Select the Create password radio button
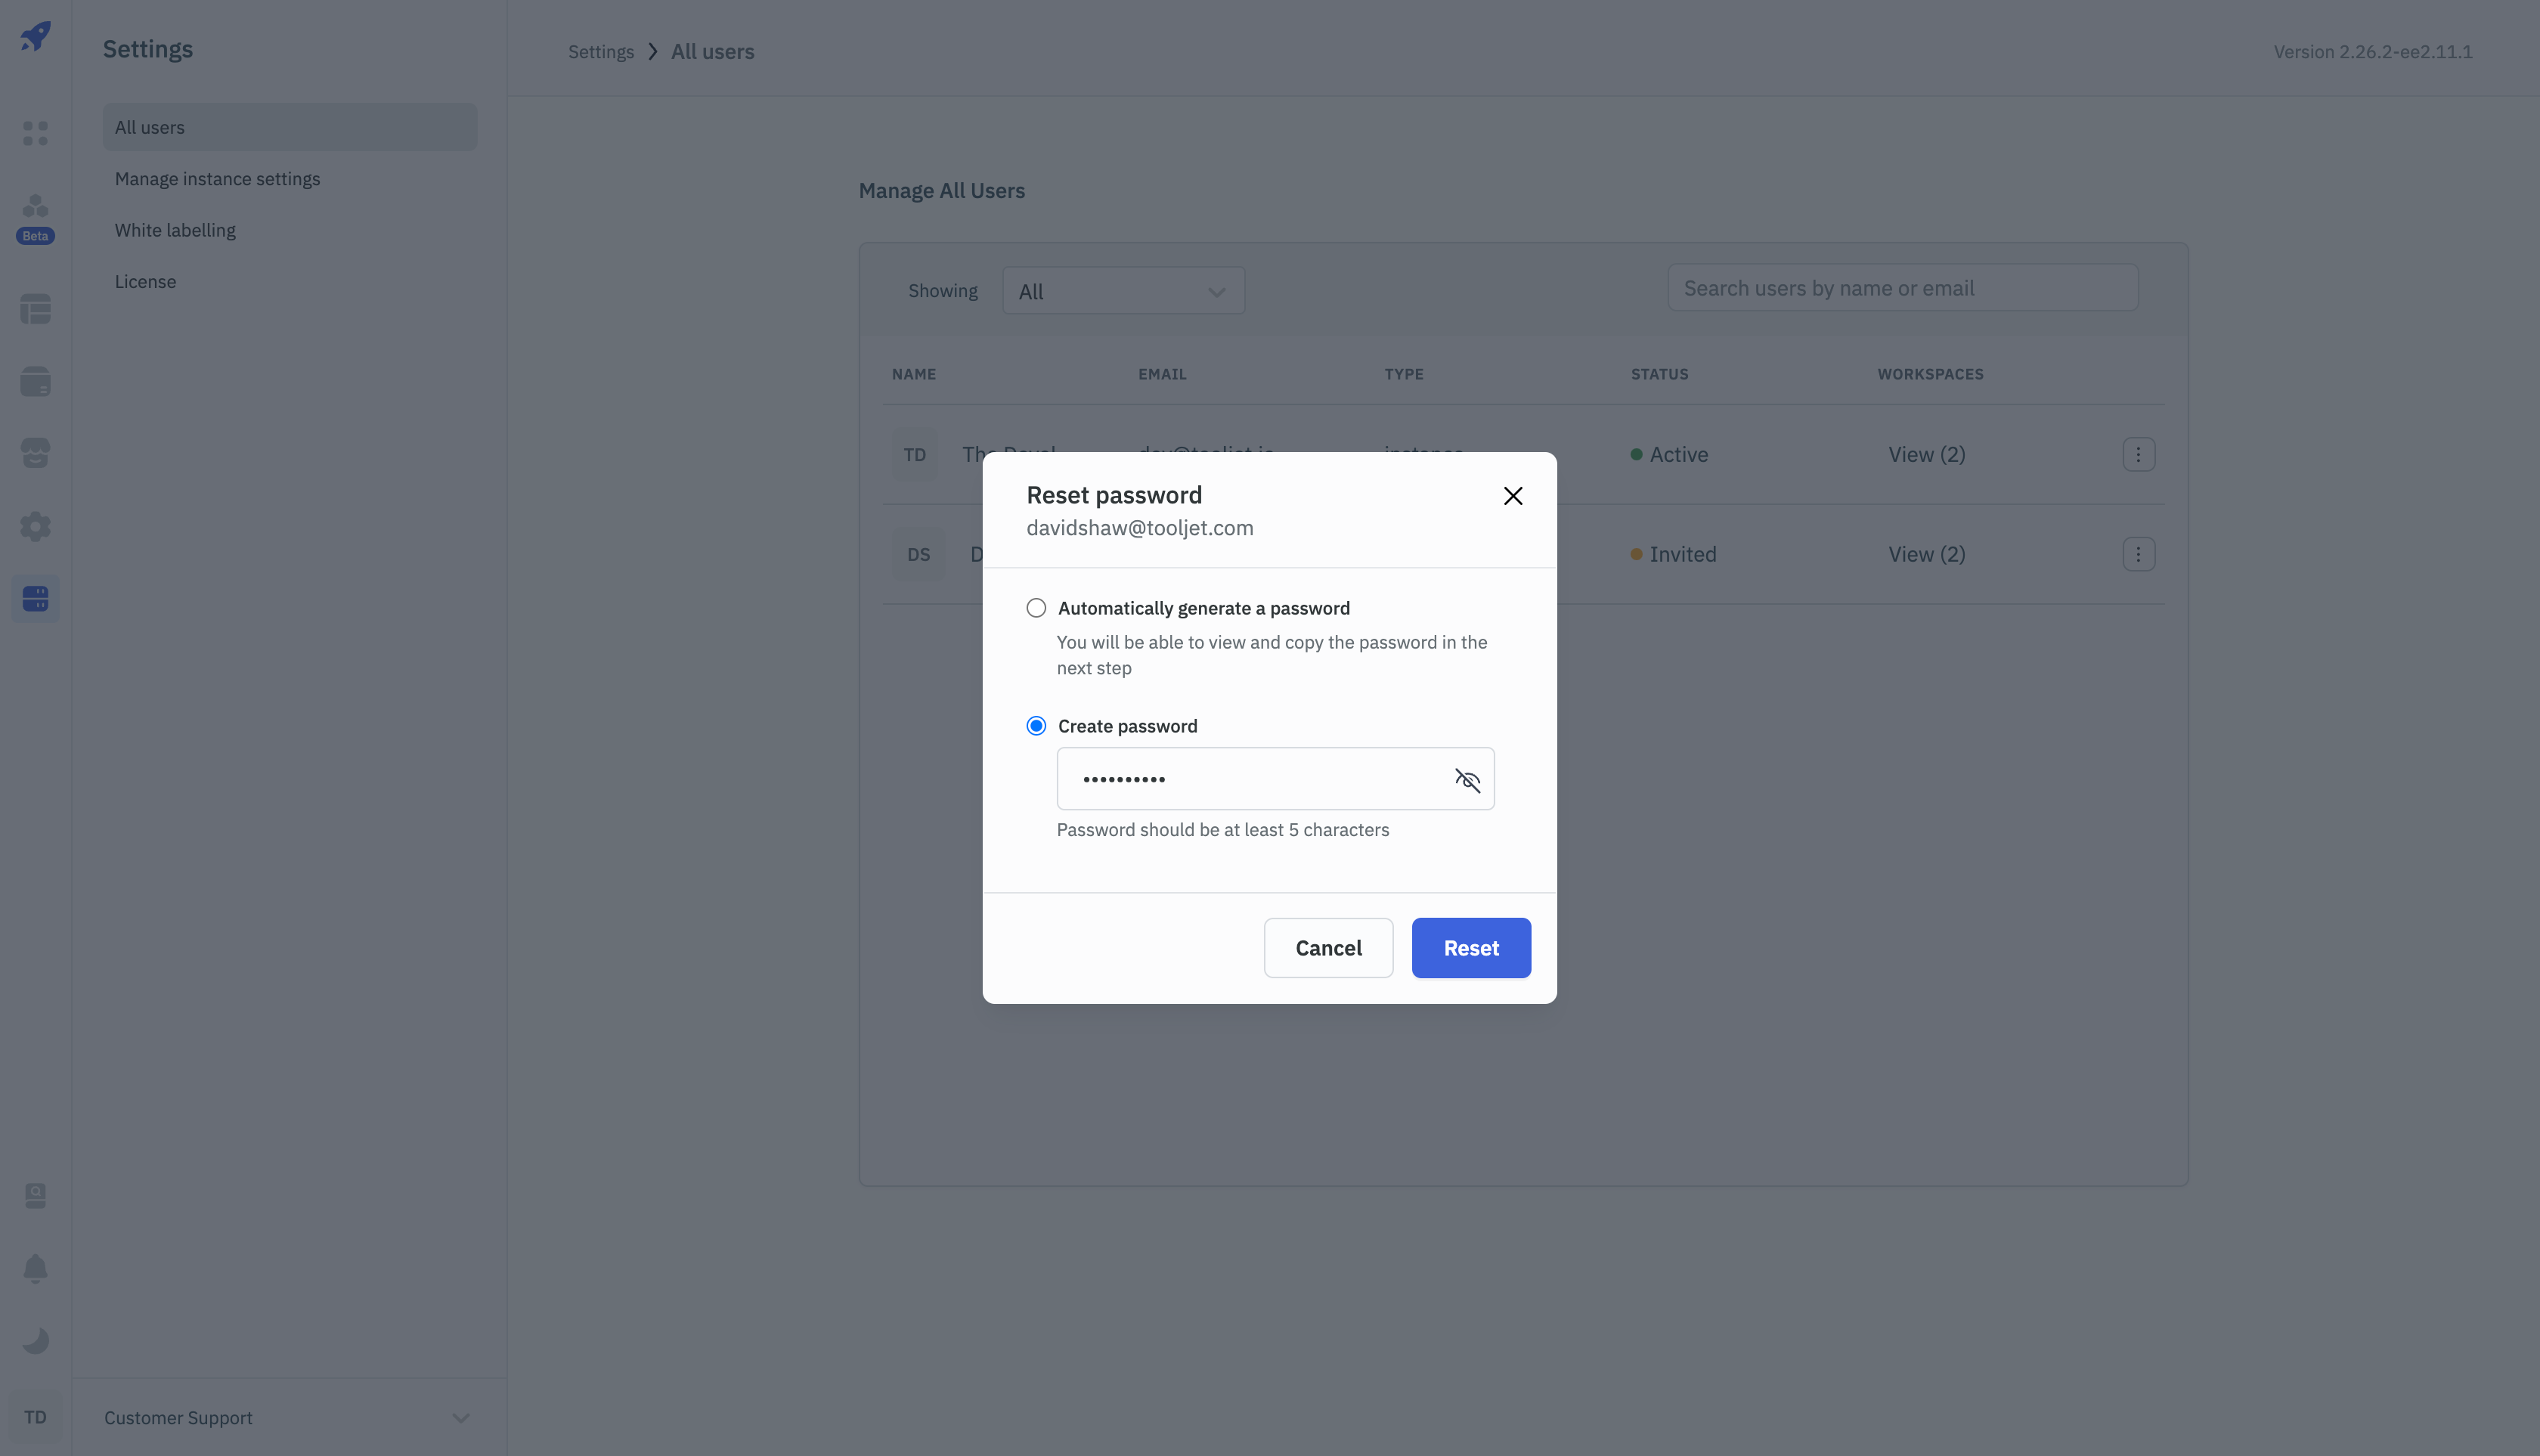Screen dimensions: 2540x1456 (x=1036, y=726)
